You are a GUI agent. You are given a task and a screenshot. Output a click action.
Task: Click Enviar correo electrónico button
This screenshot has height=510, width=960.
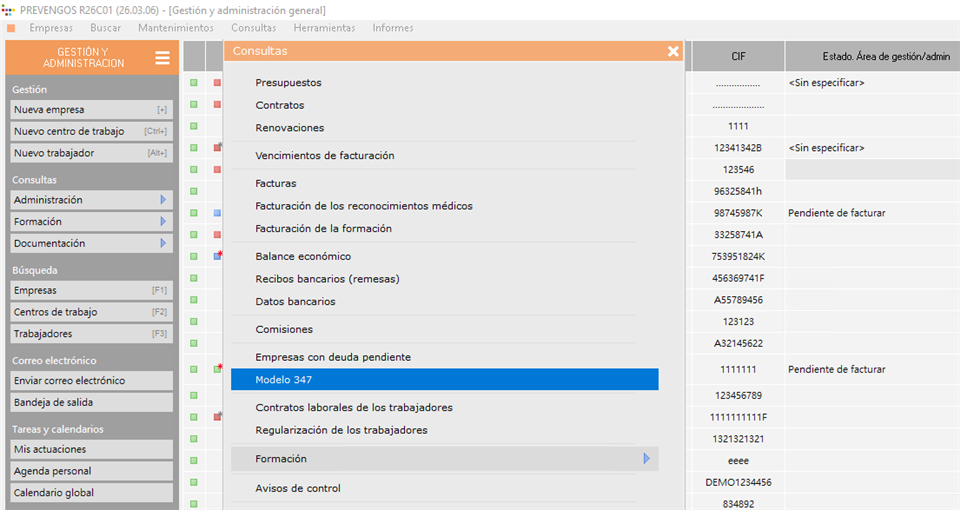click(90, 381)
